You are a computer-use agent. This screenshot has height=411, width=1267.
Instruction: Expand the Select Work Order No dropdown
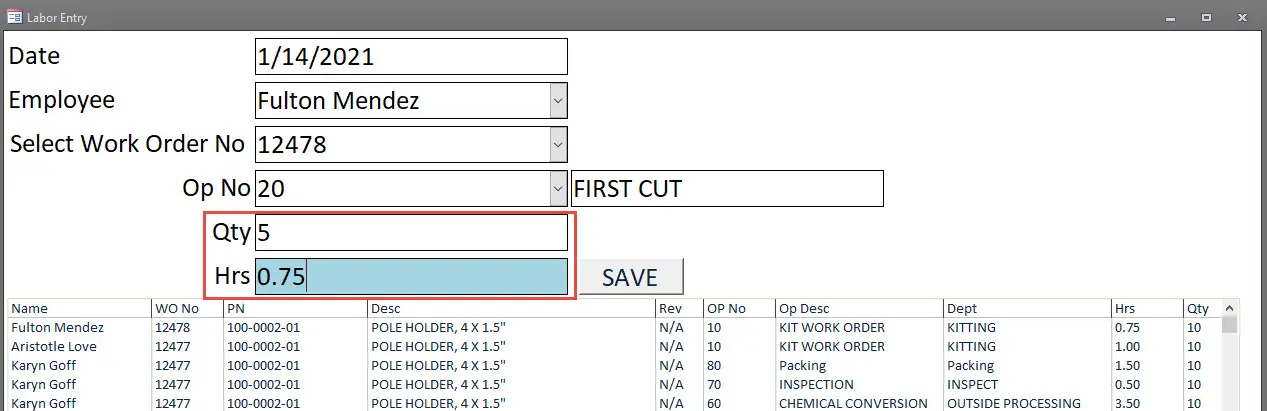(x=558, y=144)
